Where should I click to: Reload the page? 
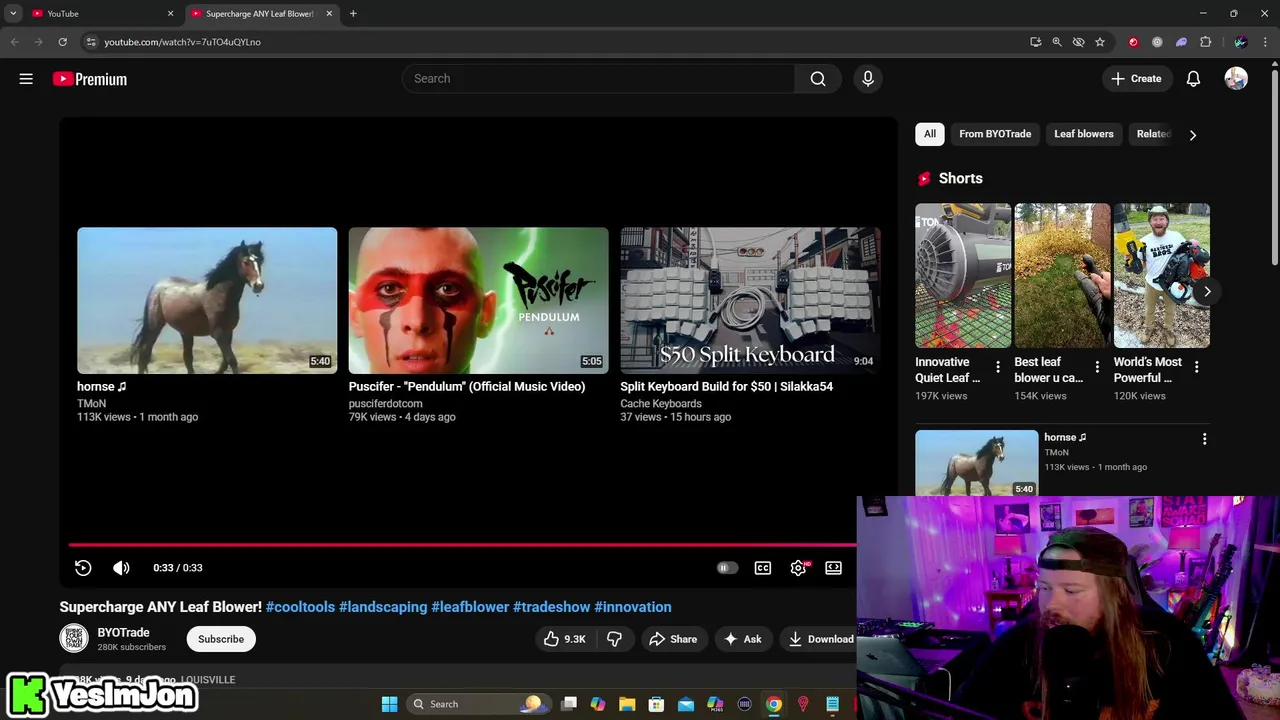pos(62,42)
